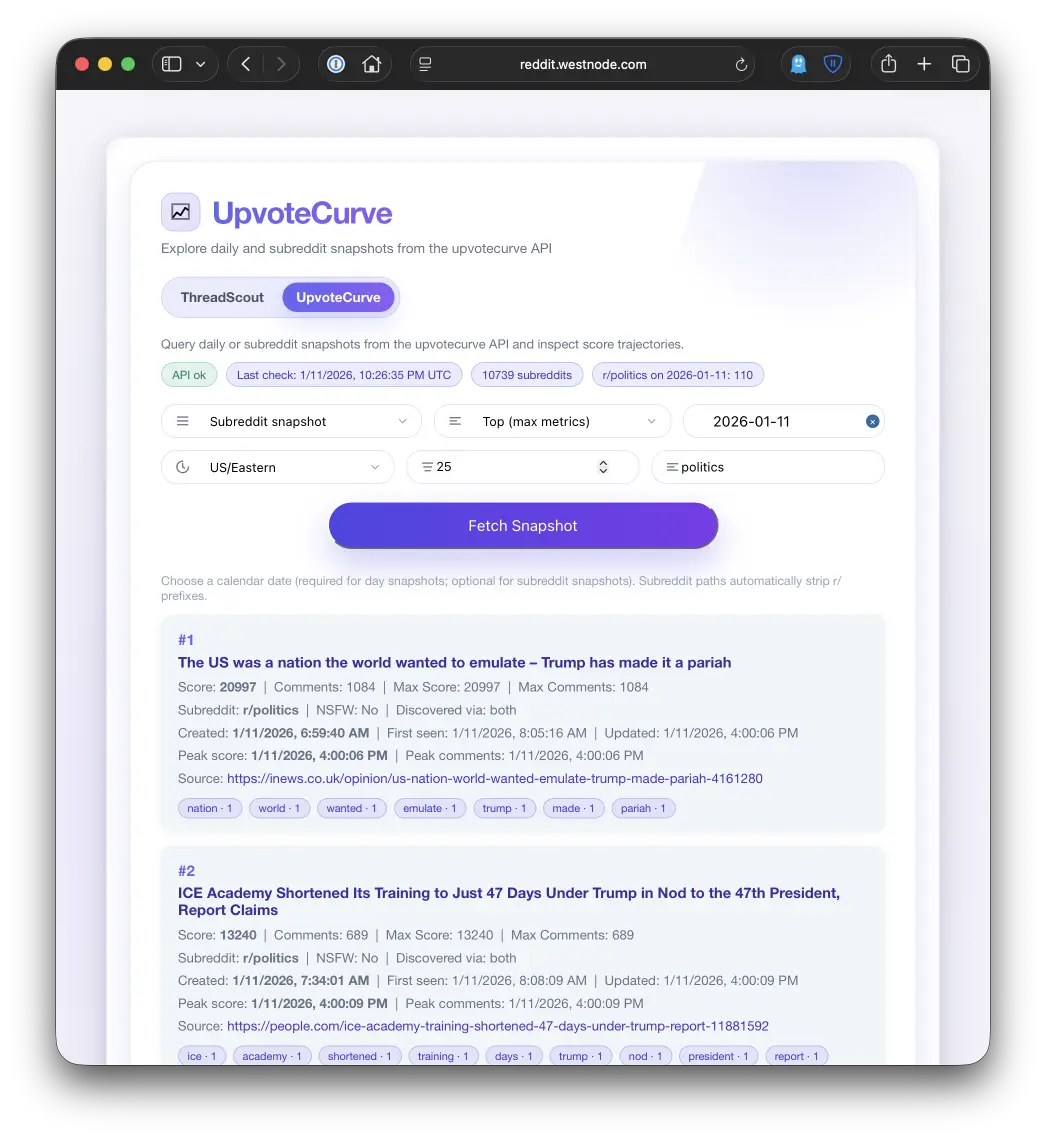Click the days · 1 keyword tag

tap(514, 1056)
